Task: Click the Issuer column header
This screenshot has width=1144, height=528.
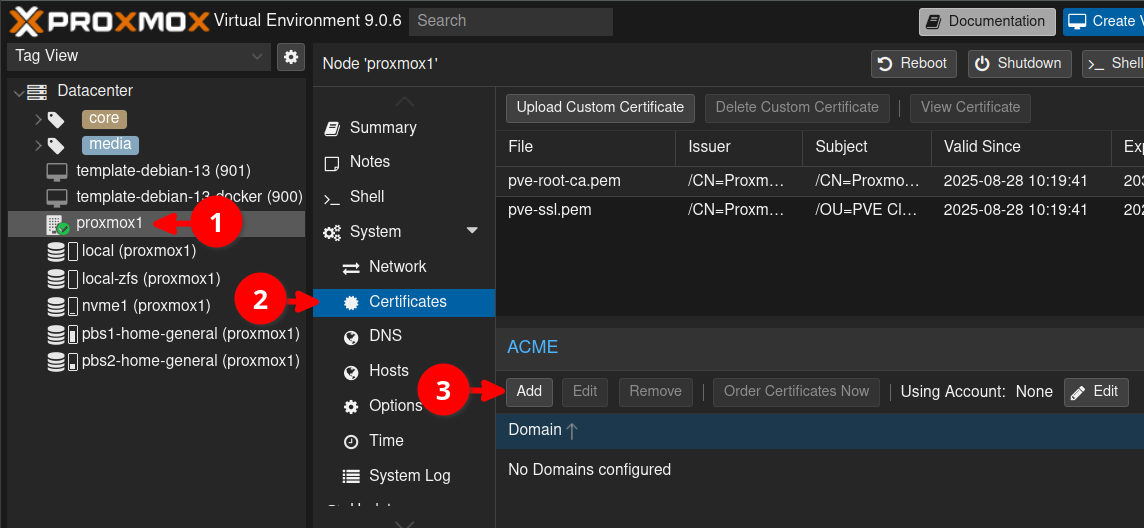Action: click(x=739, y=147)
